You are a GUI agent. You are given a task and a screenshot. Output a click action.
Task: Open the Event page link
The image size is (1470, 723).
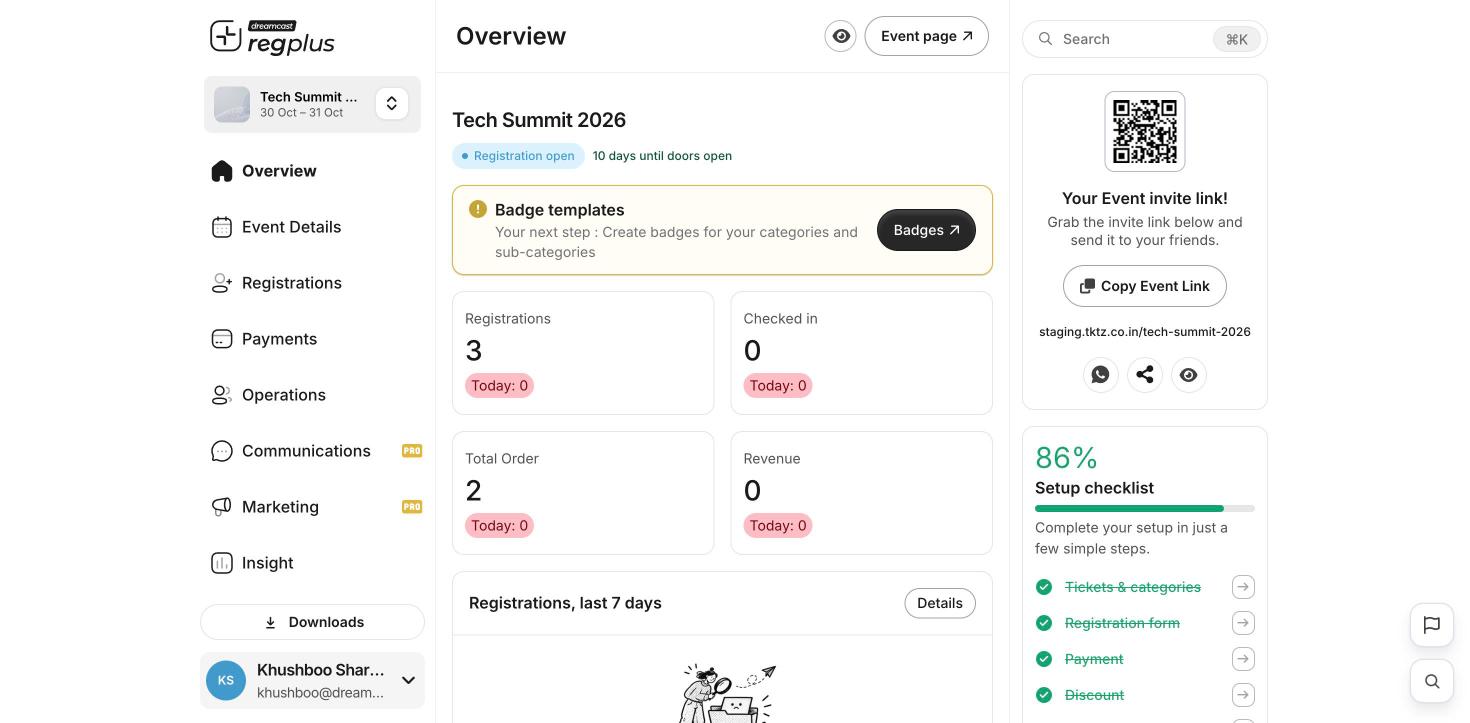pos(927,36)
